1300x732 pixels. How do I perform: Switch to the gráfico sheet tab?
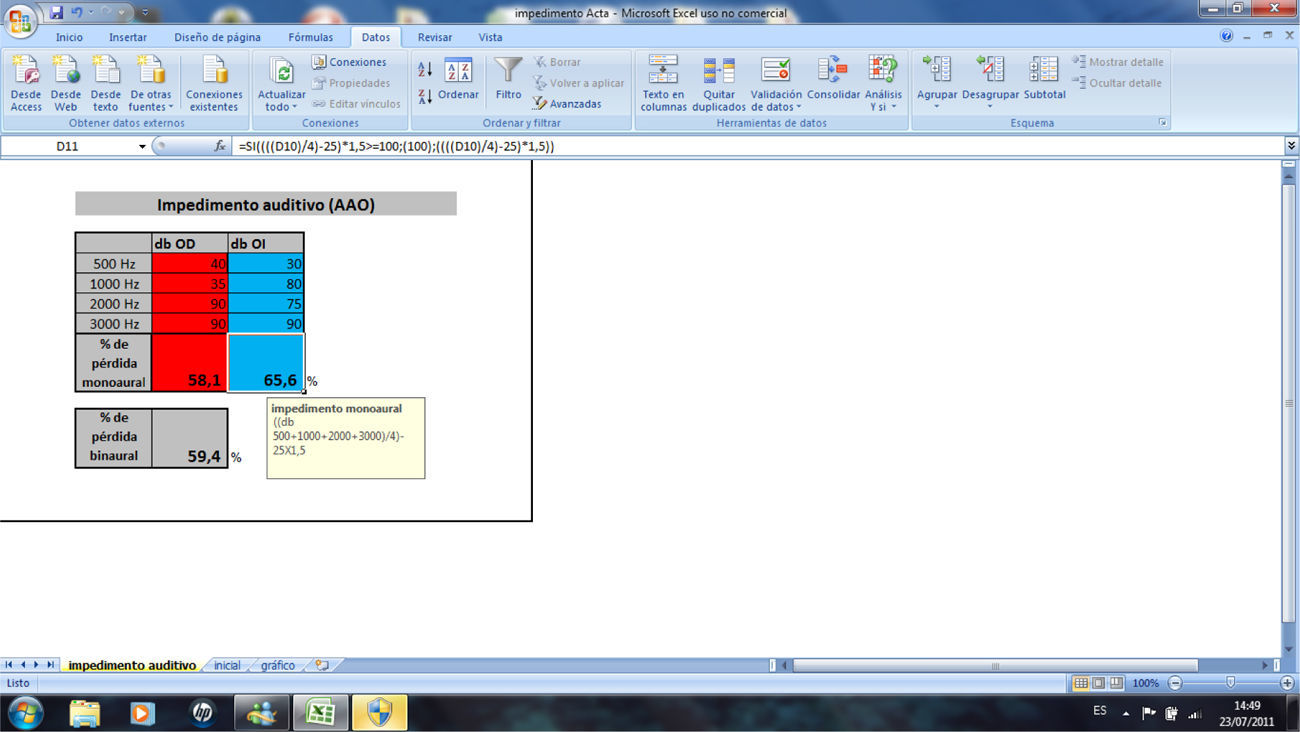tap(278, 665)
